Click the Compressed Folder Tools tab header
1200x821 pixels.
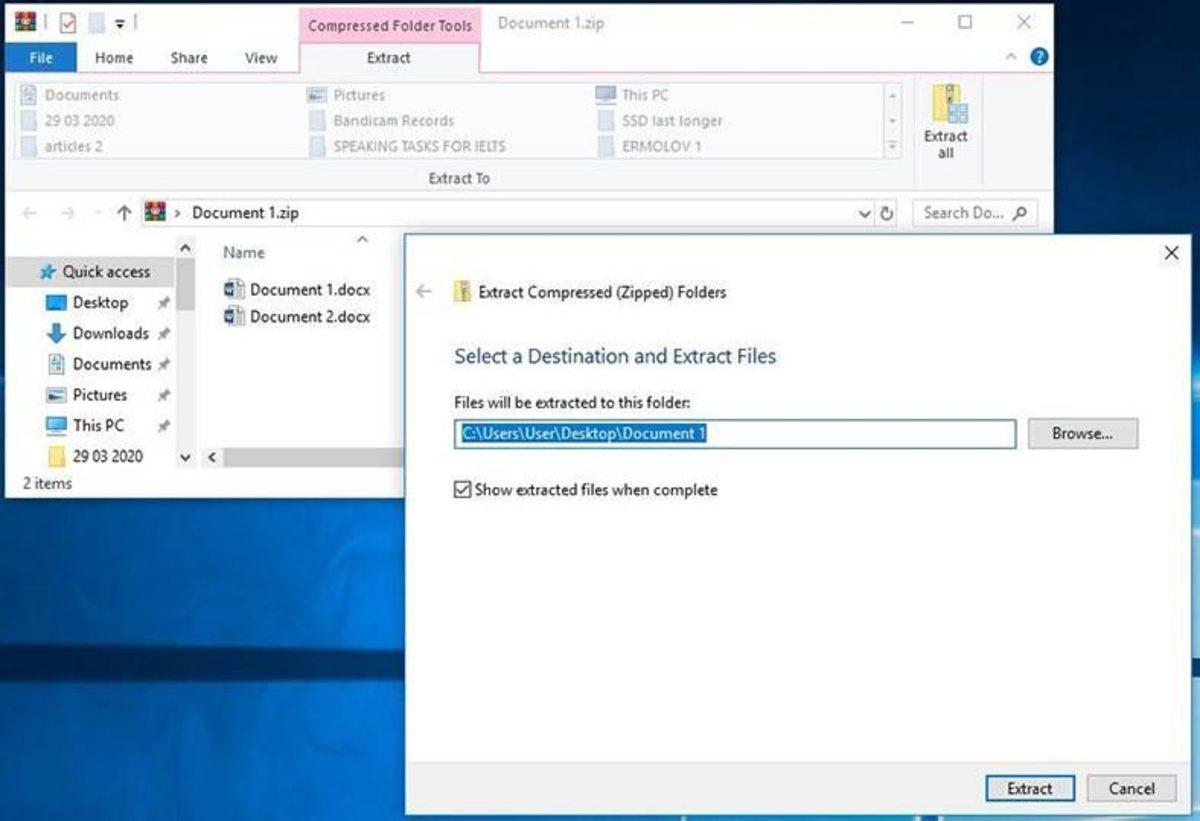coord(390,25)
